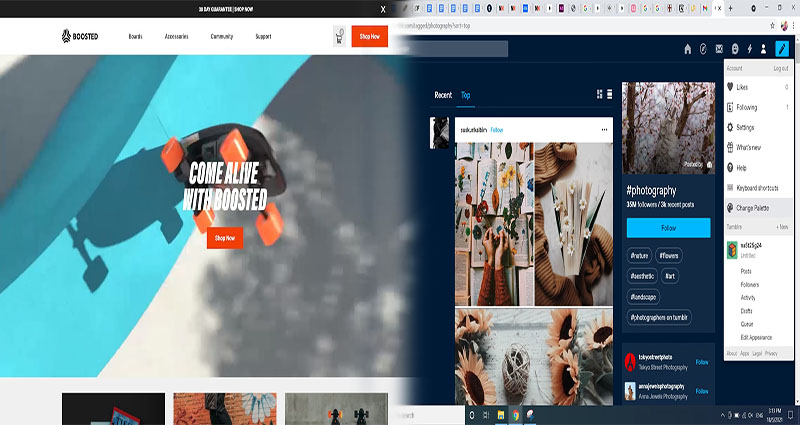Click + New blog in Tumblrs section
The height and width of the screenshot is (425, 800).
coord(782,227)
